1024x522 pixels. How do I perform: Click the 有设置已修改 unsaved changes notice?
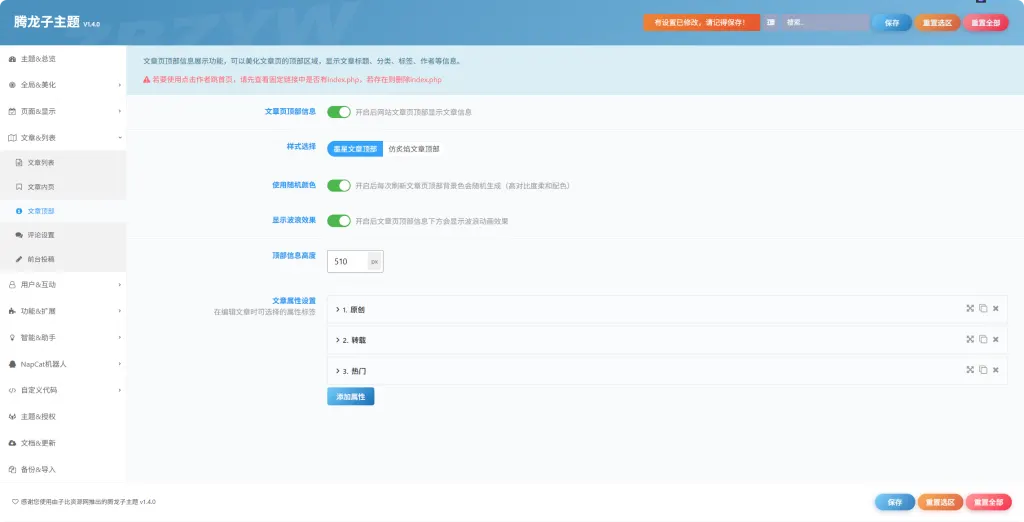coord(701,22)
